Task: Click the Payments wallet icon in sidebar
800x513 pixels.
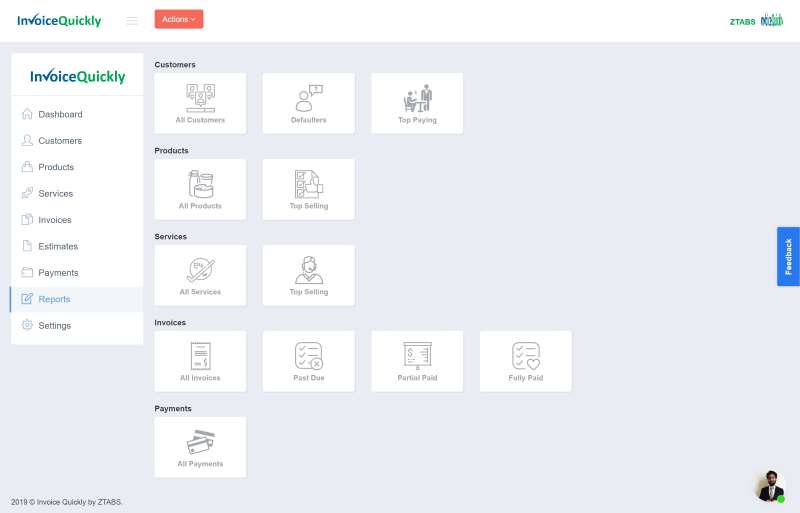Action: (27, 273)
